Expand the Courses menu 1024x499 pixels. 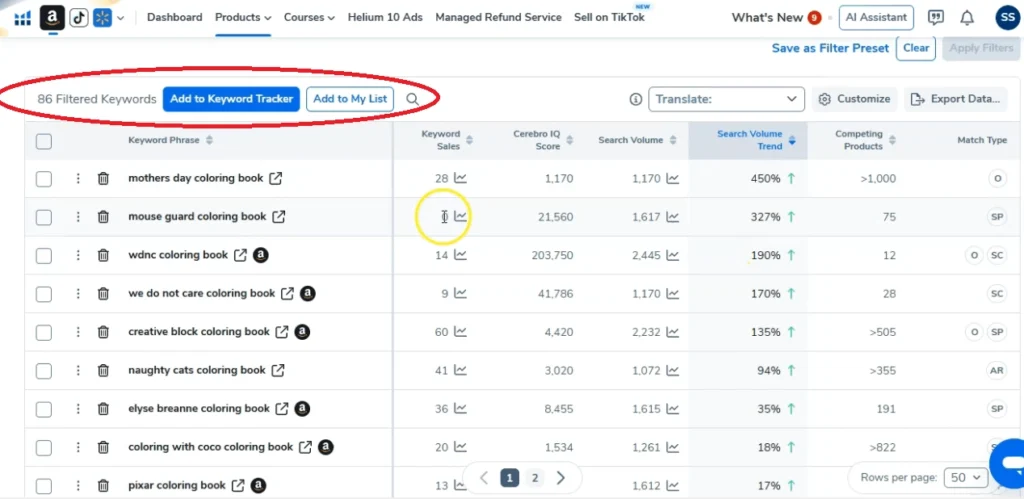(x=310, y=18)
